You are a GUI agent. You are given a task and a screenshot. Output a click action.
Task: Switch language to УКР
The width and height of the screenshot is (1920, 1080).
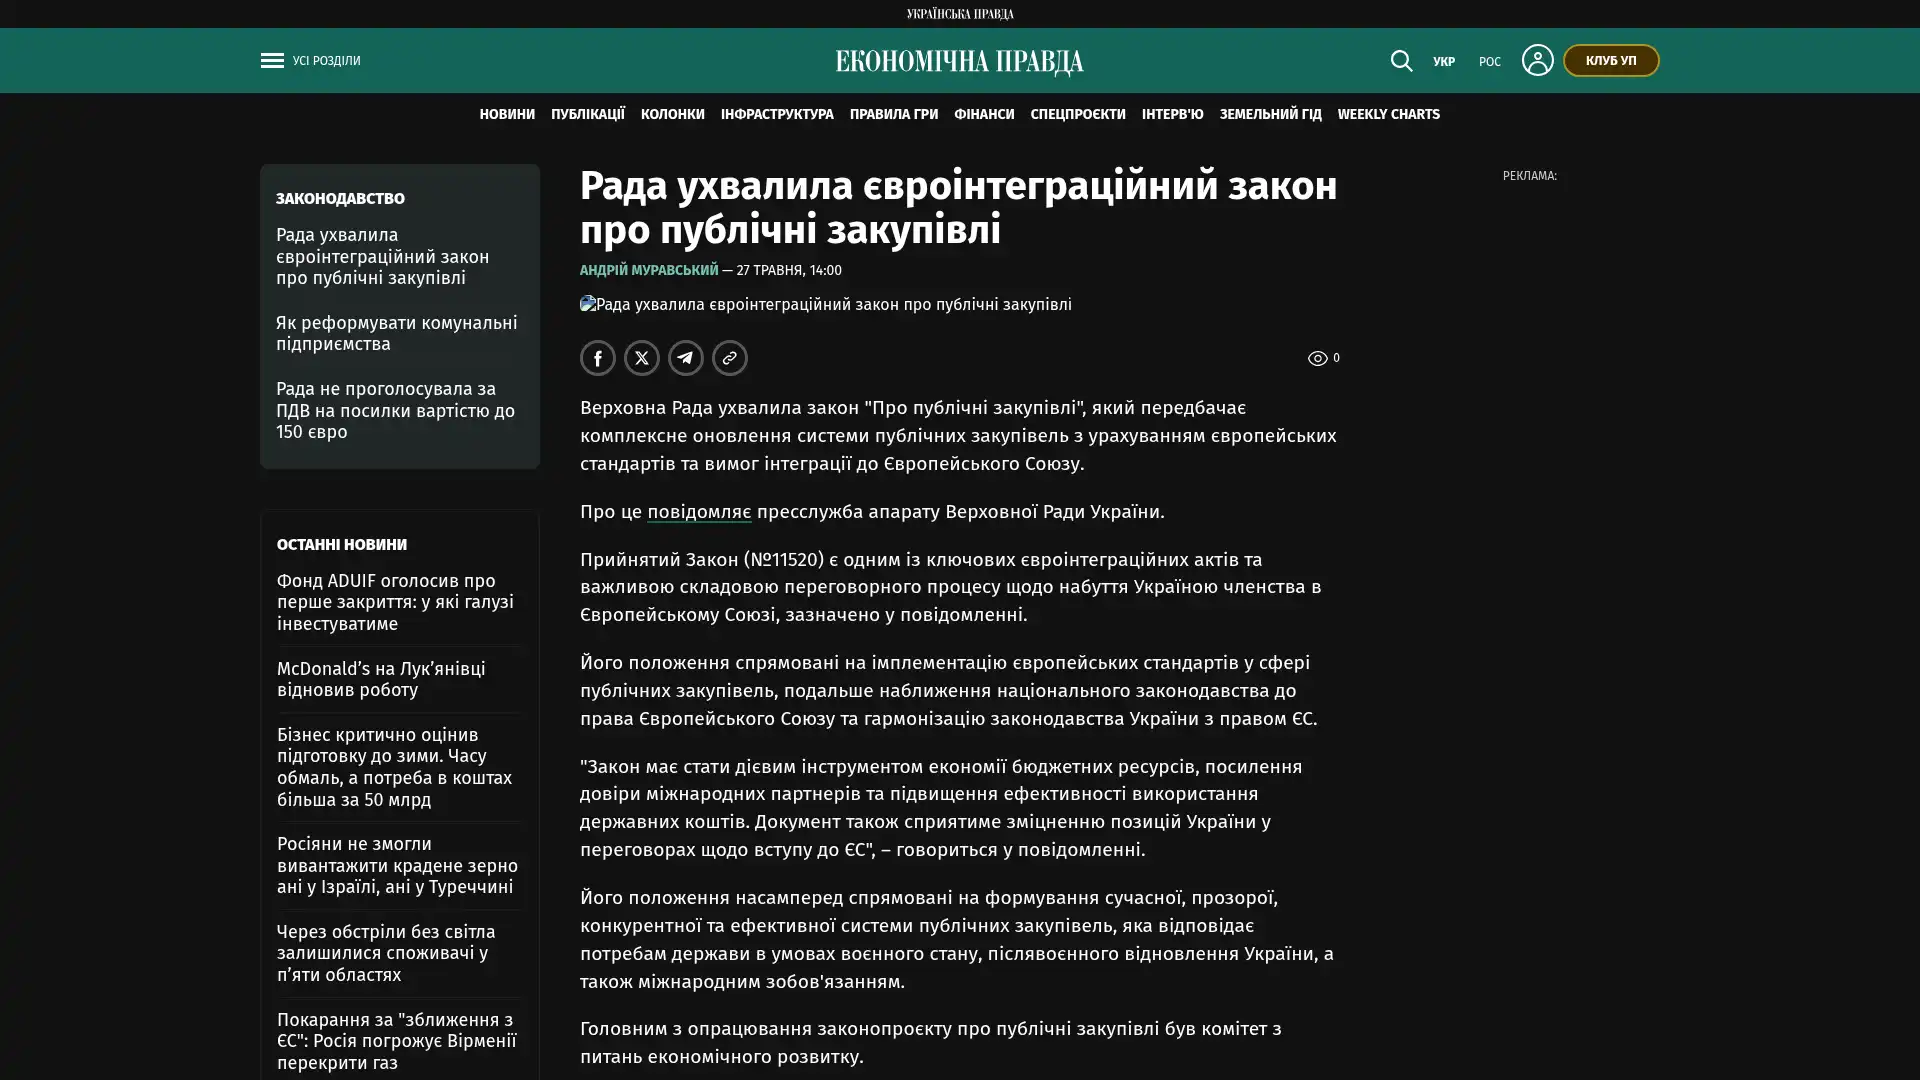click(x=1443, y=62)
